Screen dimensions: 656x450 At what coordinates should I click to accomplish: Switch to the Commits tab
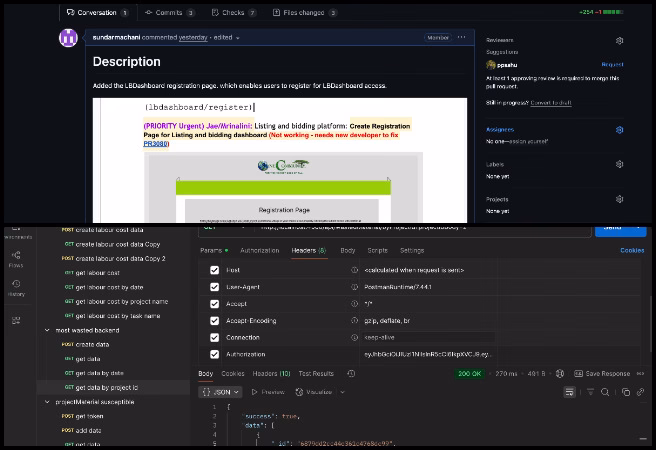pos(170,13)
